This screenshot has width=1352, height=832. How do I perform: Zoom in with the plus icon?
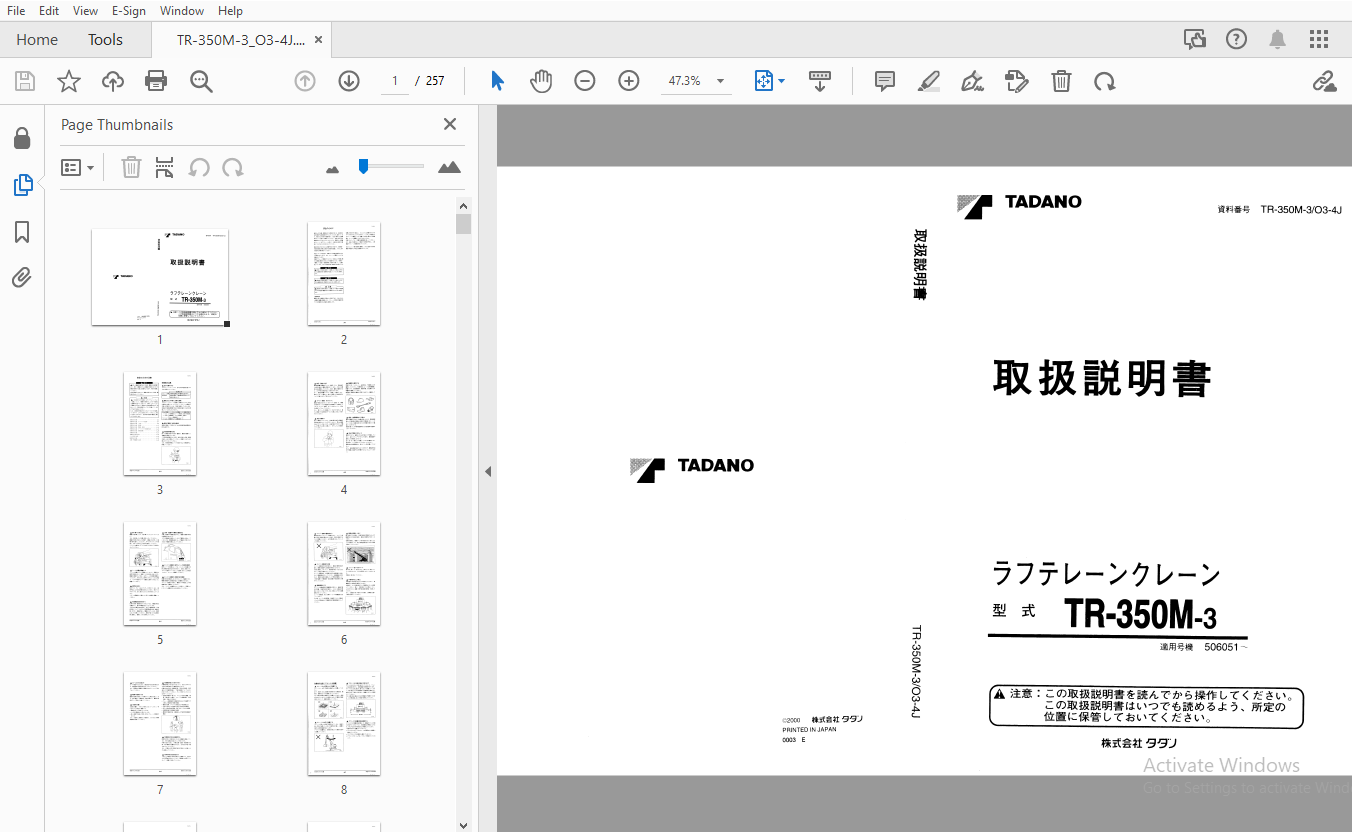point(629,81)
